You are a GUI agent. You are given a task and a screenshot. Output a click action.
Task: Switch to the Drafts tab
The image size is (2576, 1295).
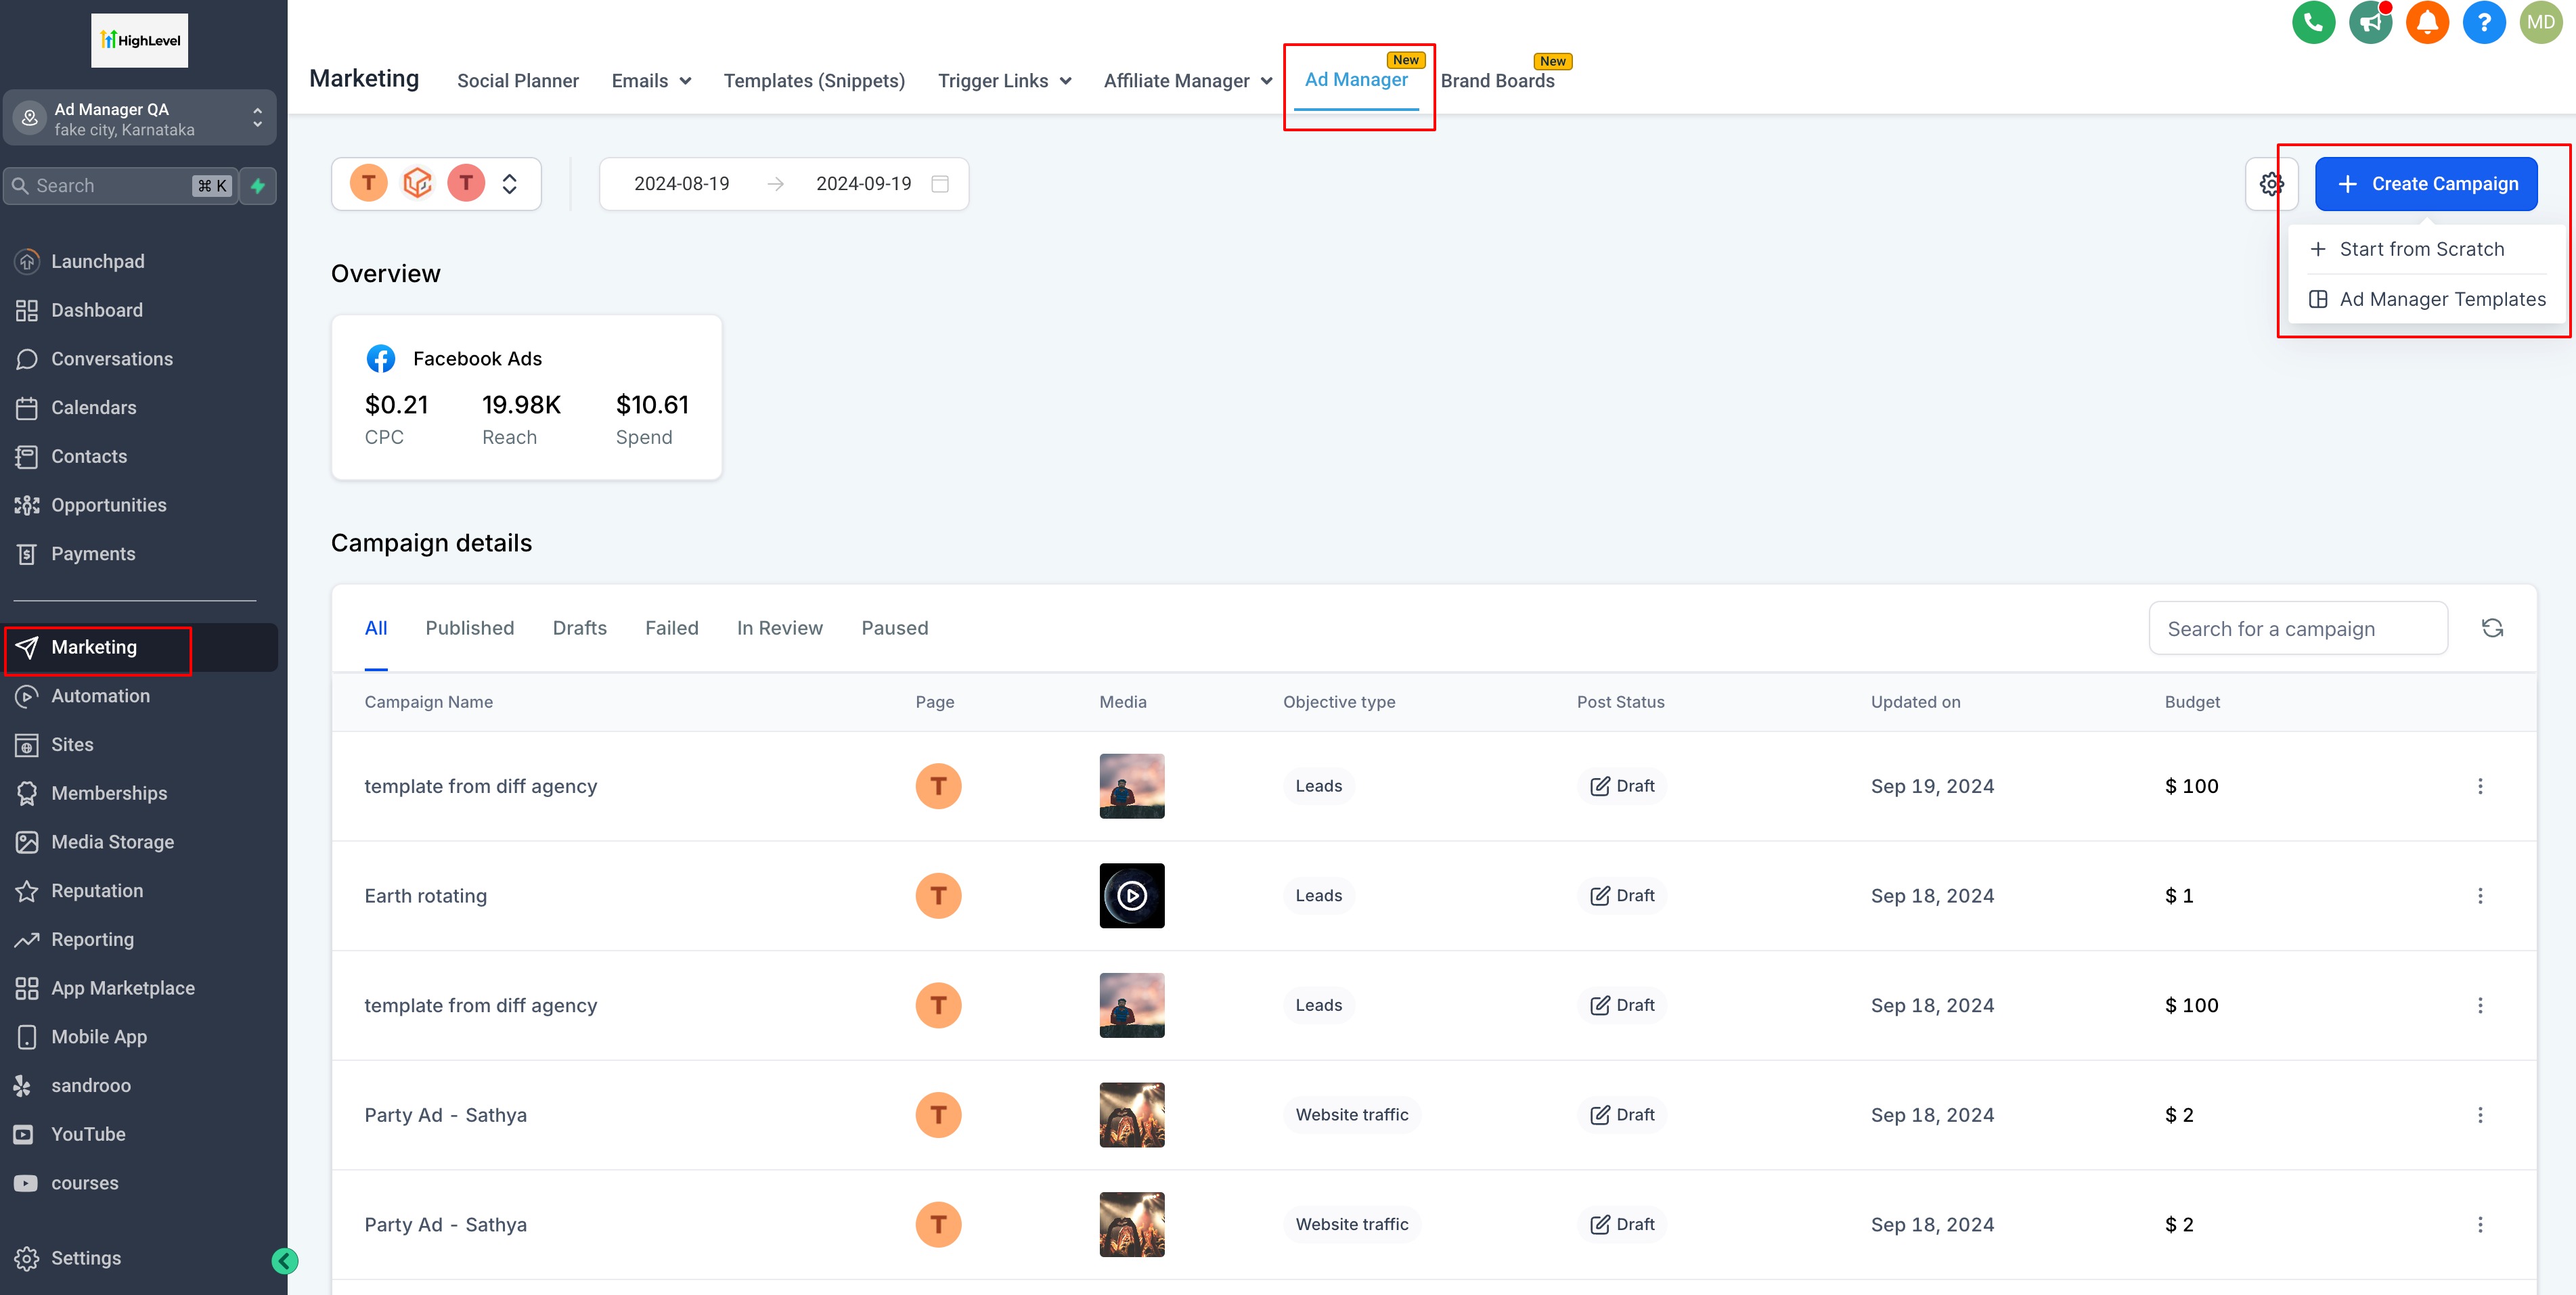point(579,628)
